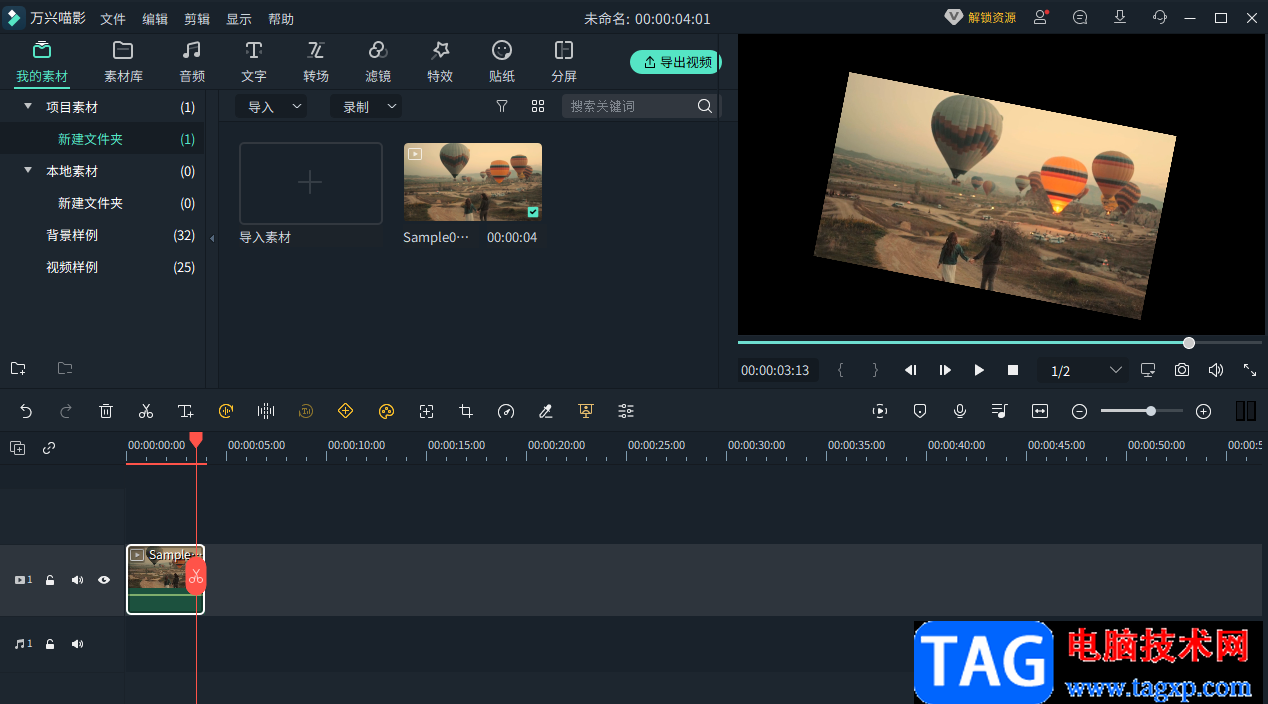Screen dimensions: 1268x704
Task: Select the pen/color picker tool icon
Action: (x=546, y=411)
